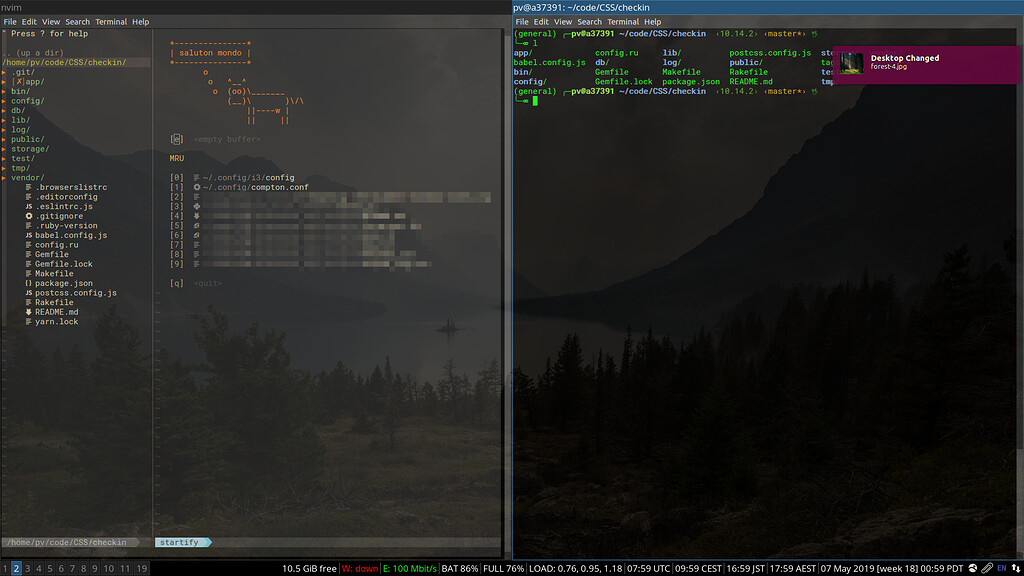Open the Search menu in nvim
This screenshot has width=1024, height=576.
pyautogui.click(x=77, y=21)
